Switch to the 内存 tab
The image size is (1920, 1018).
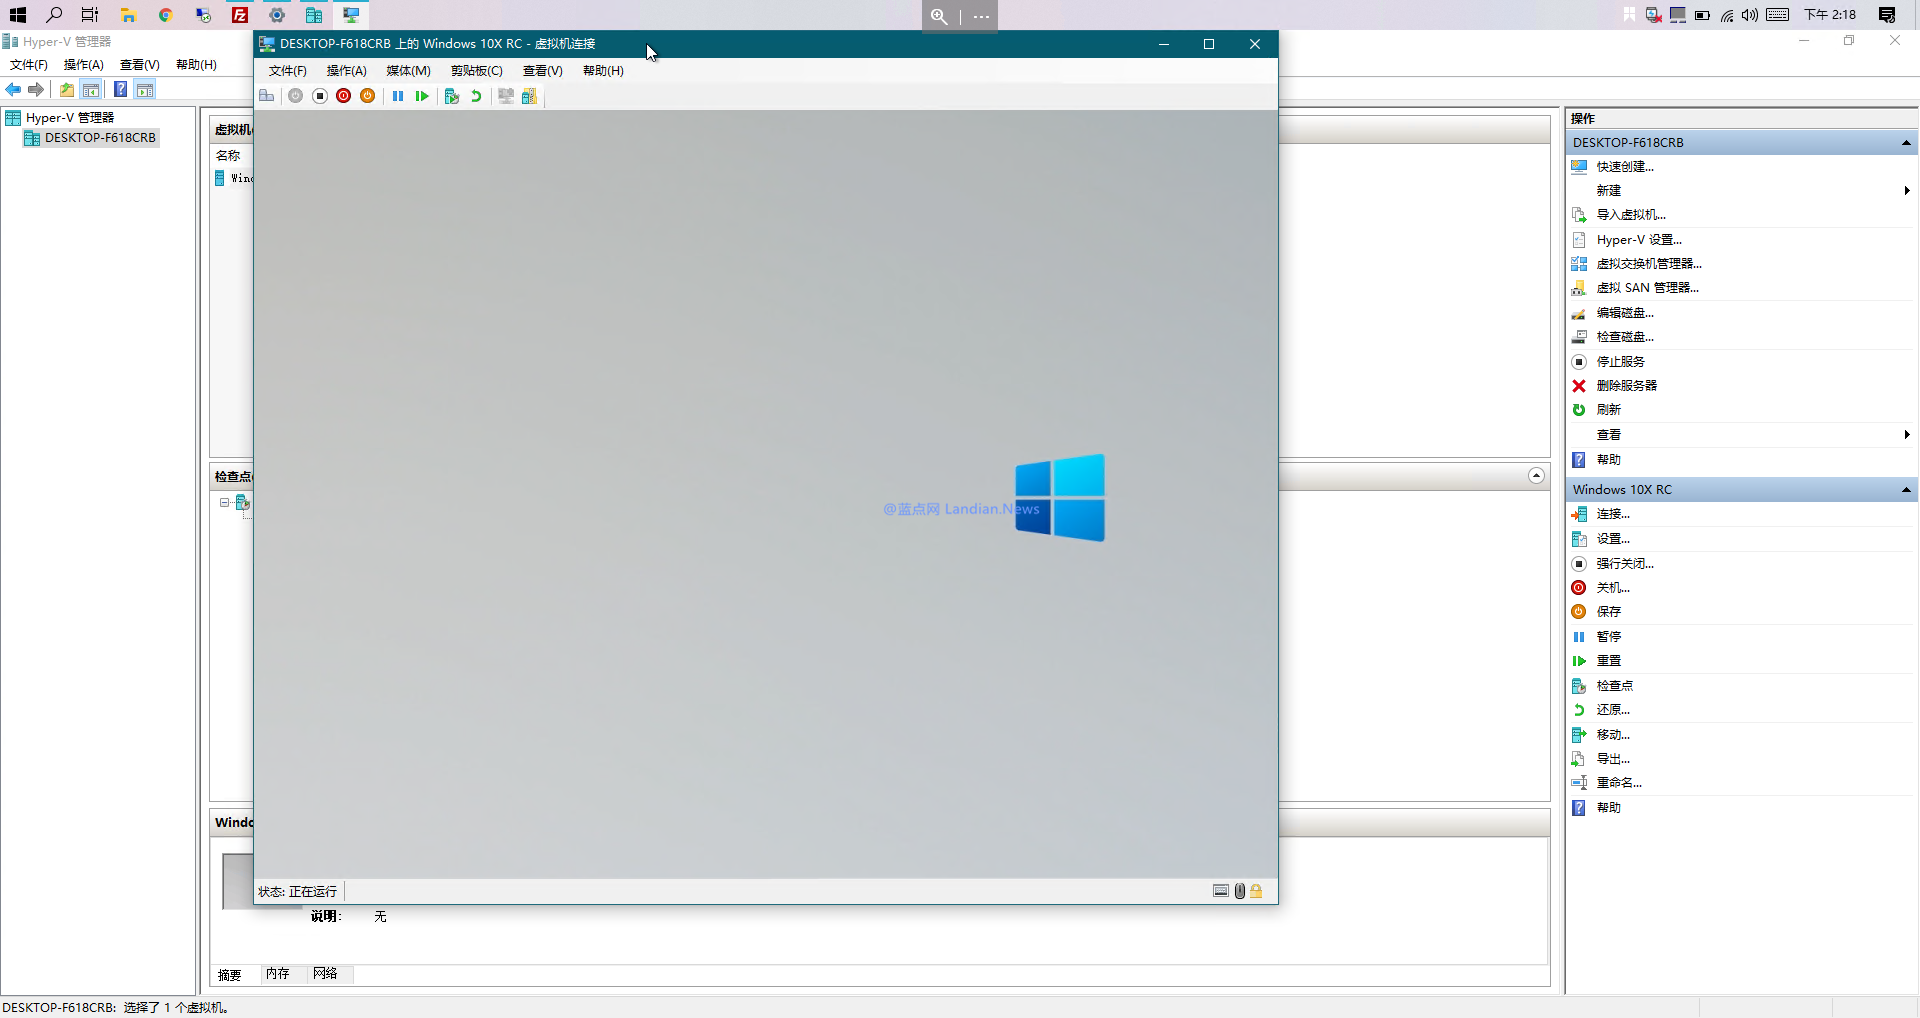(278, 974)
